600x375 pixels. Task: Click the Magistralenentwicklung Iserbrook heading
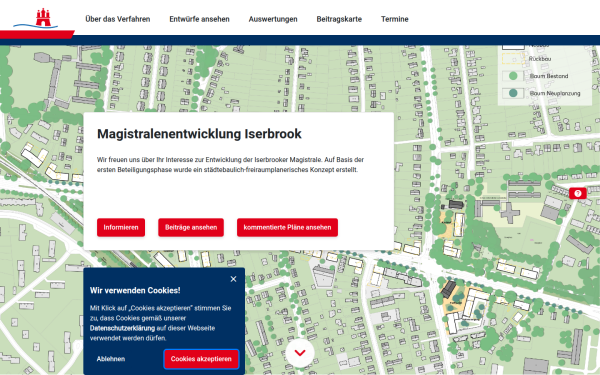point(199,134)
